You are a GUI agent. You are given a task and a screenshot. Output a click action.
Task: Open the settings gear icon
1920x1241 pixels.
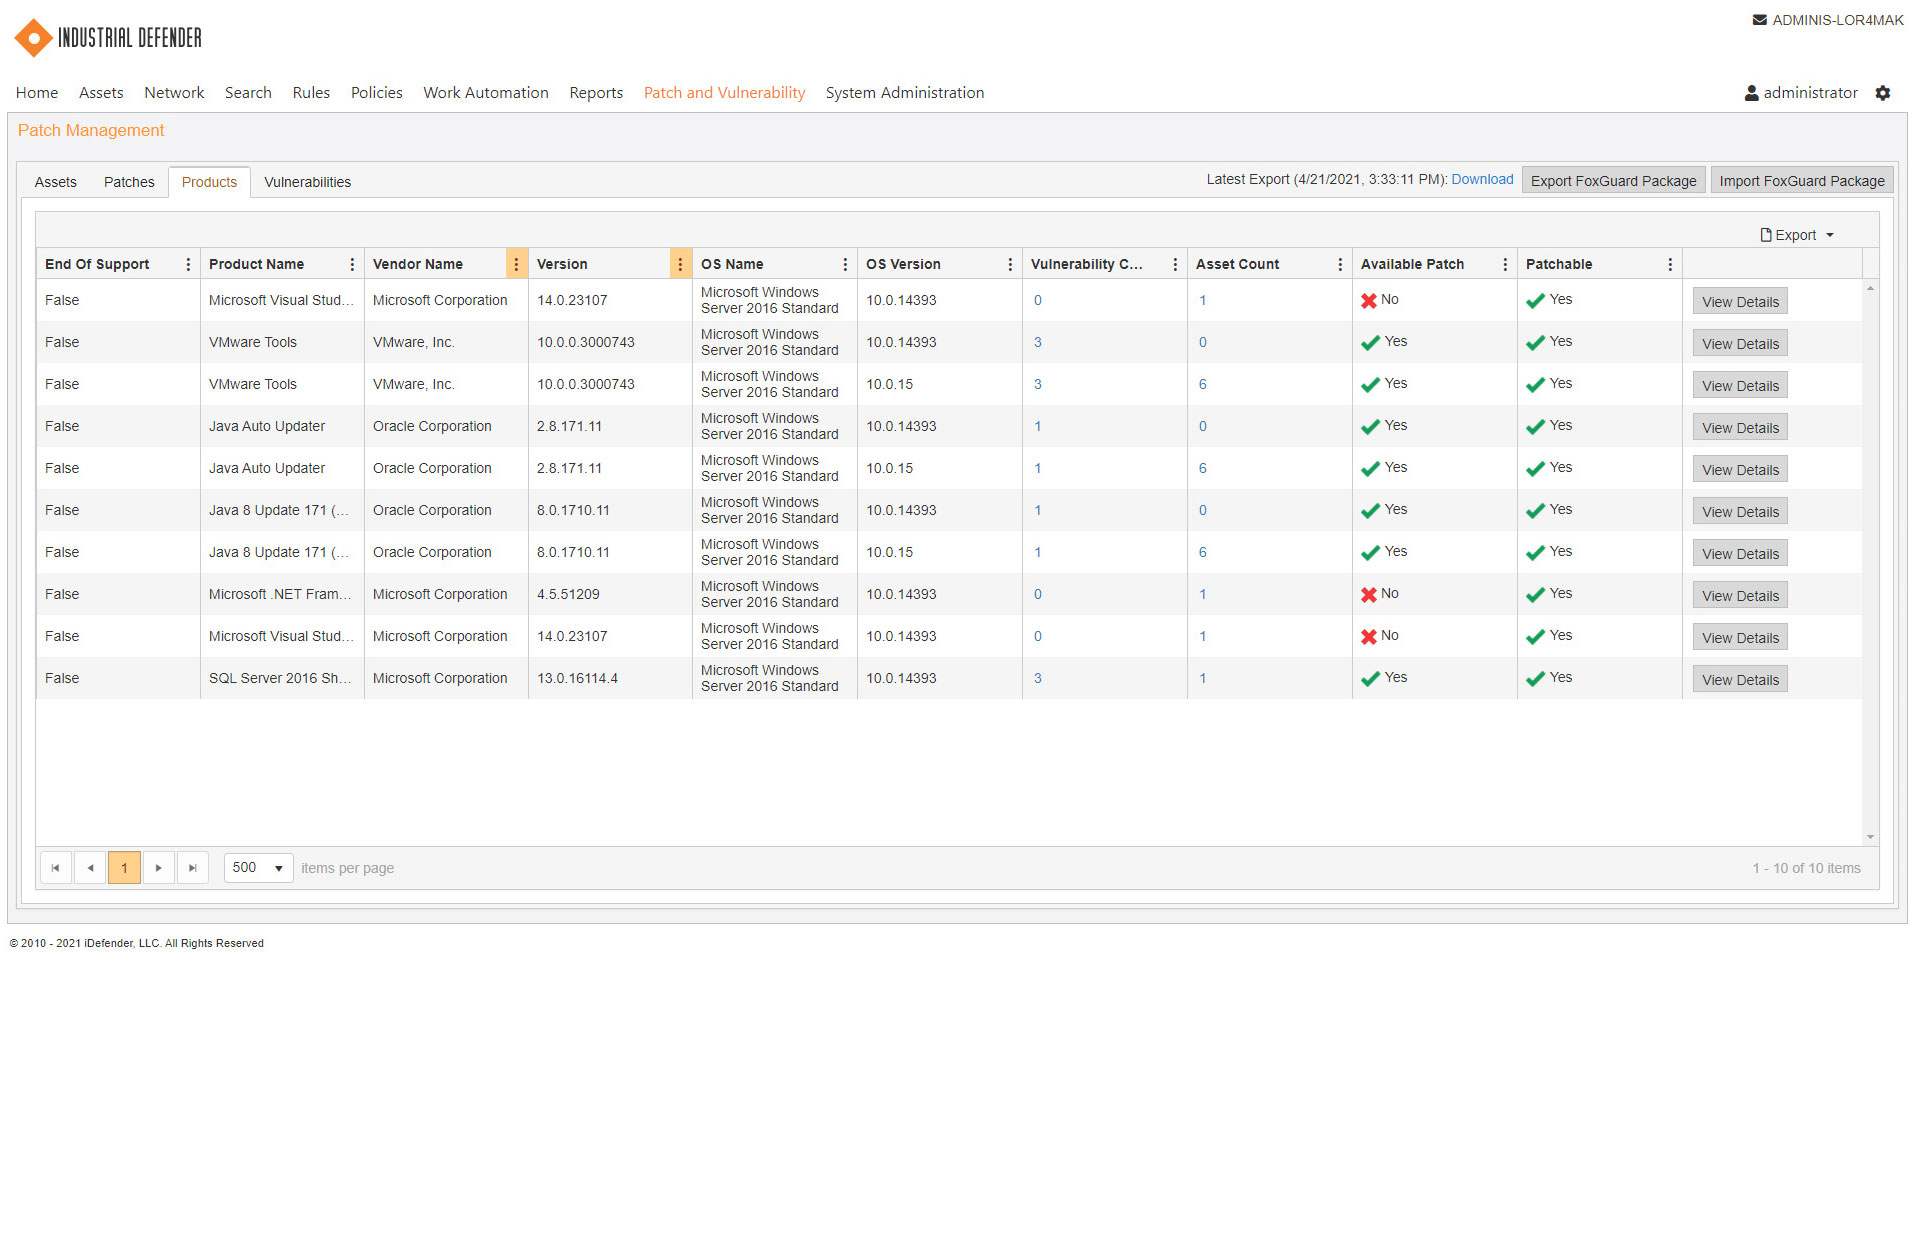point(1884,93)
